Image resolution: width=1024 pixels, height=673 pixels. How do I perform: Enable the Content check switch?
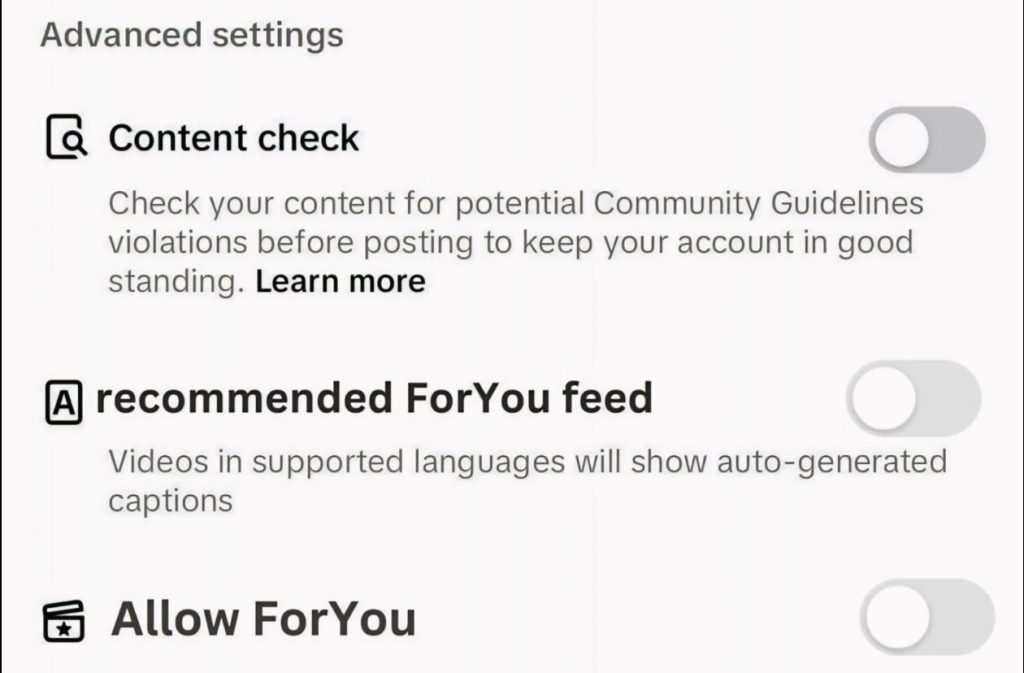pyautogui.click(x=927, y=140)
